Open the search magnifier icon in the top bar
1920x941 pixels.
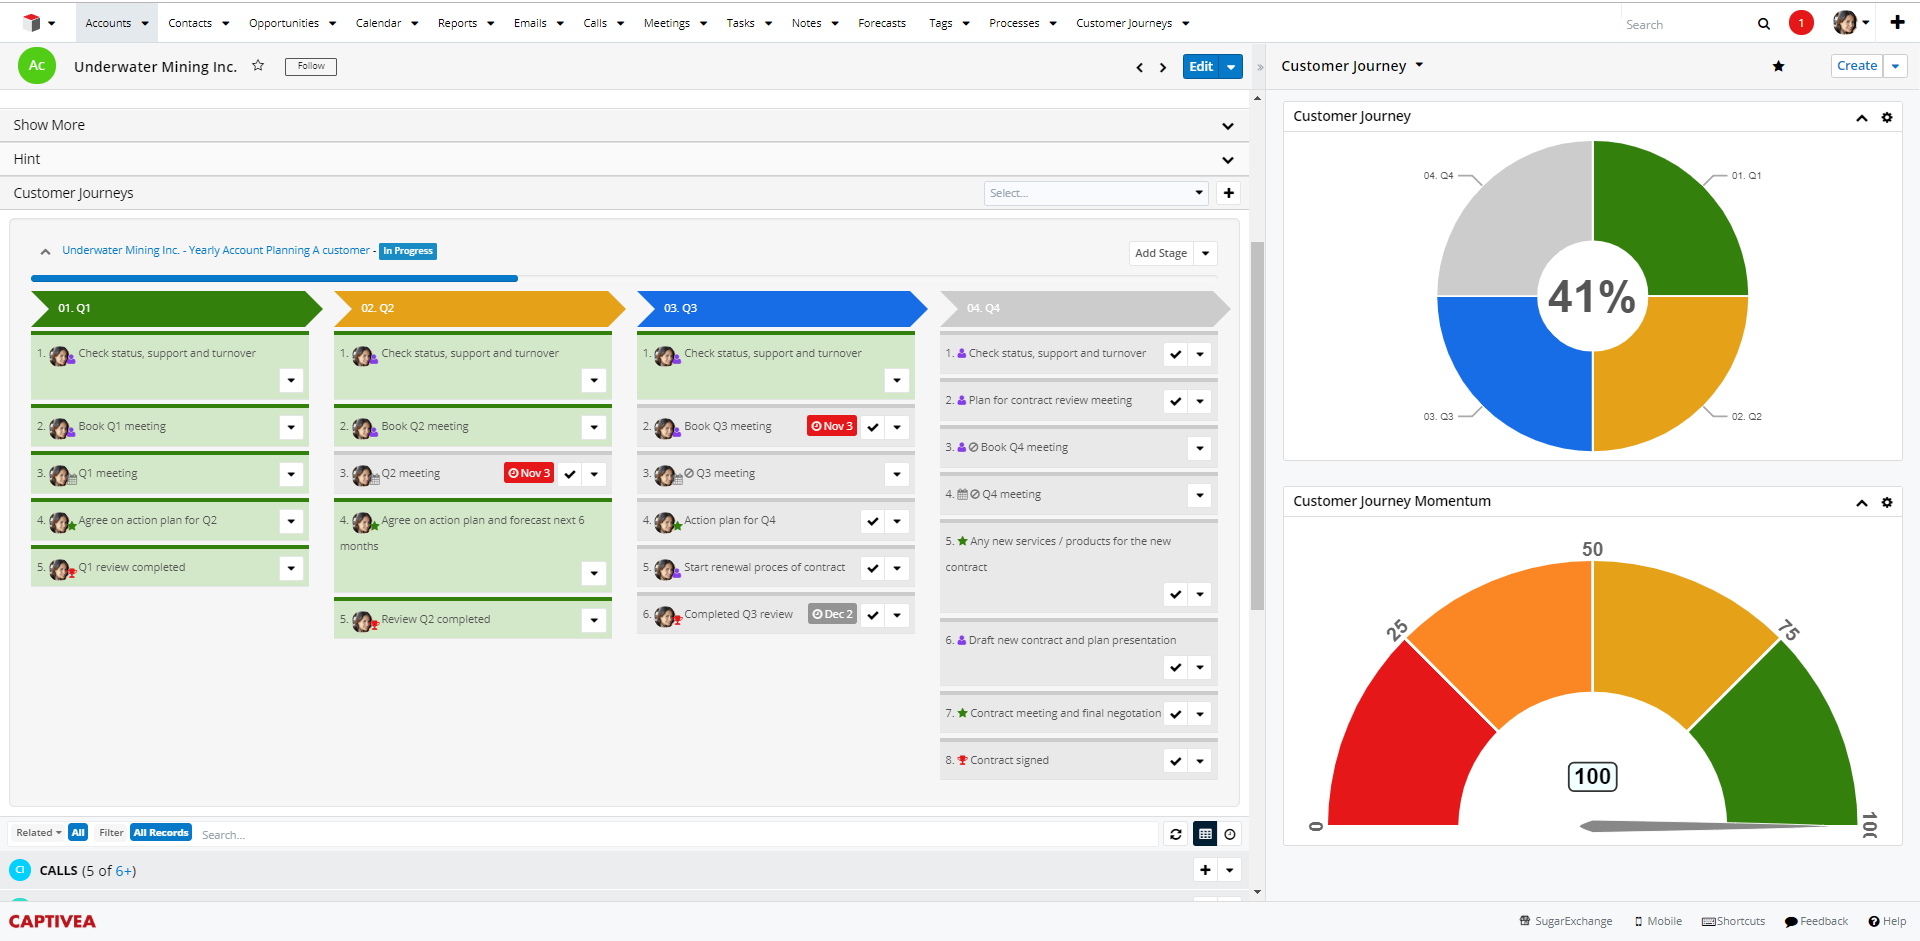click(x=1765, y=22)
